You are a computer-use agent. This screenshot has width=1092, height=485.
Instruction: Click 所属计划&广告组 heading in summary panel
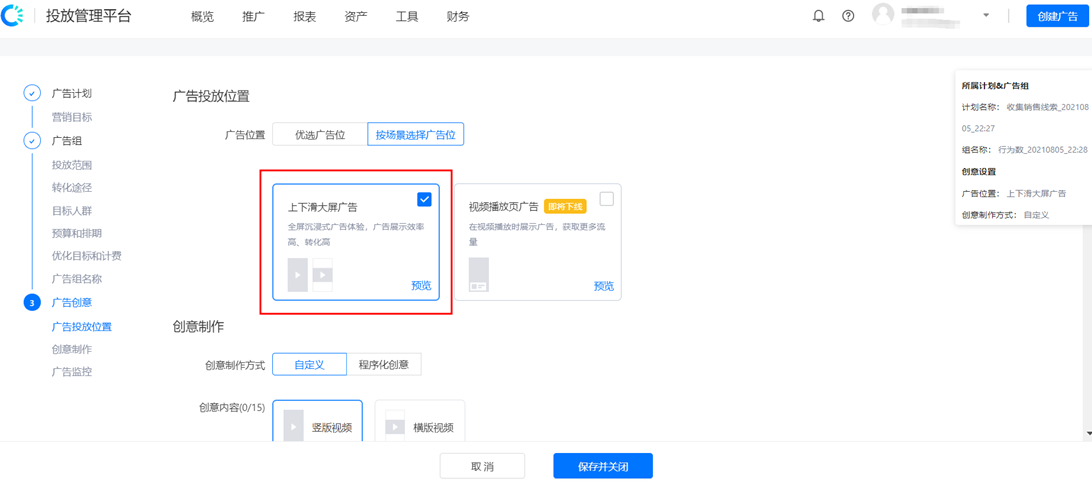pos(995,86)
